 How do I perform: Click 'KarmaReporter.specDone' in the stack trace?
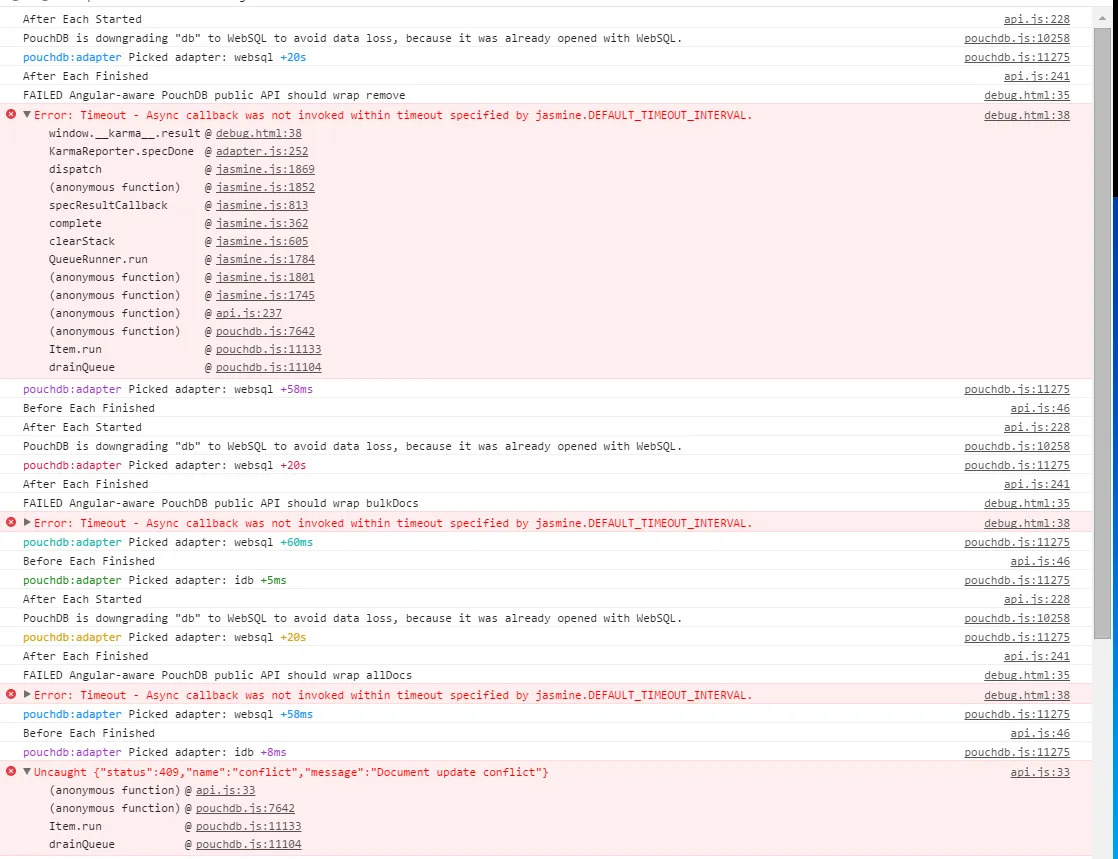[x=121, y=151]
